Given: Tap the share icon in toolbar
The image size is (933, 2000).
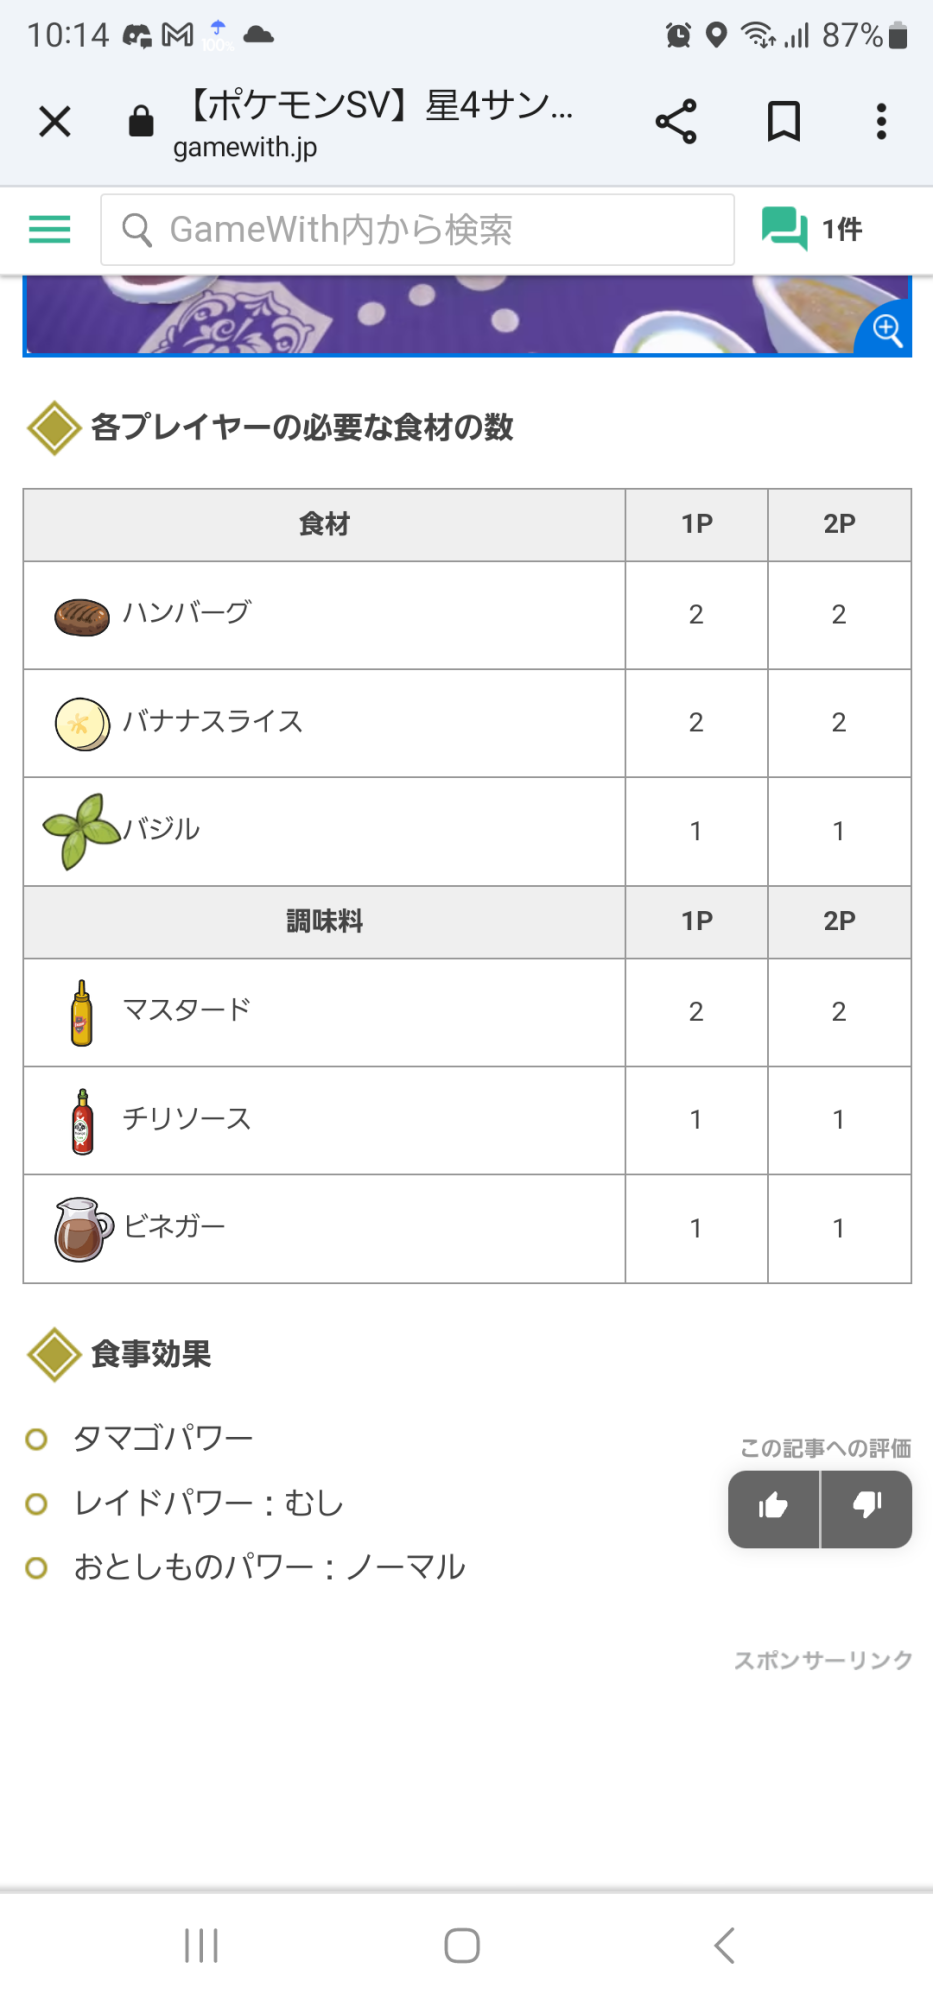Looking at the screenshot, I should [x=676, y=122].
